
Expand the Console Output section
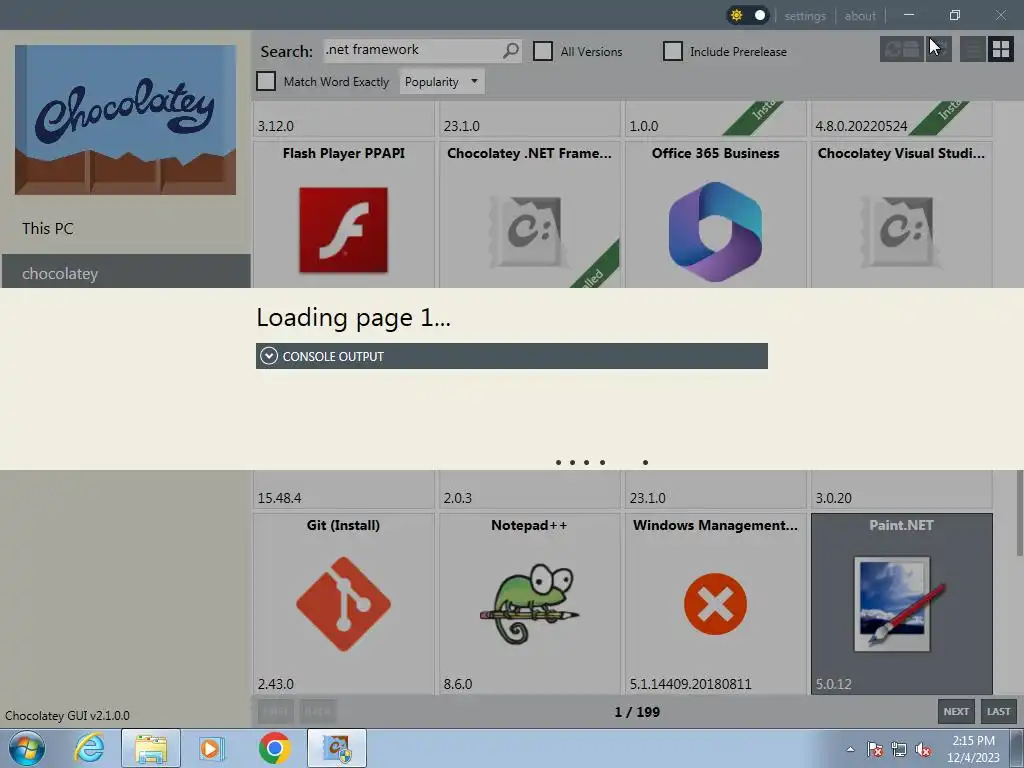tap(512, 356)
